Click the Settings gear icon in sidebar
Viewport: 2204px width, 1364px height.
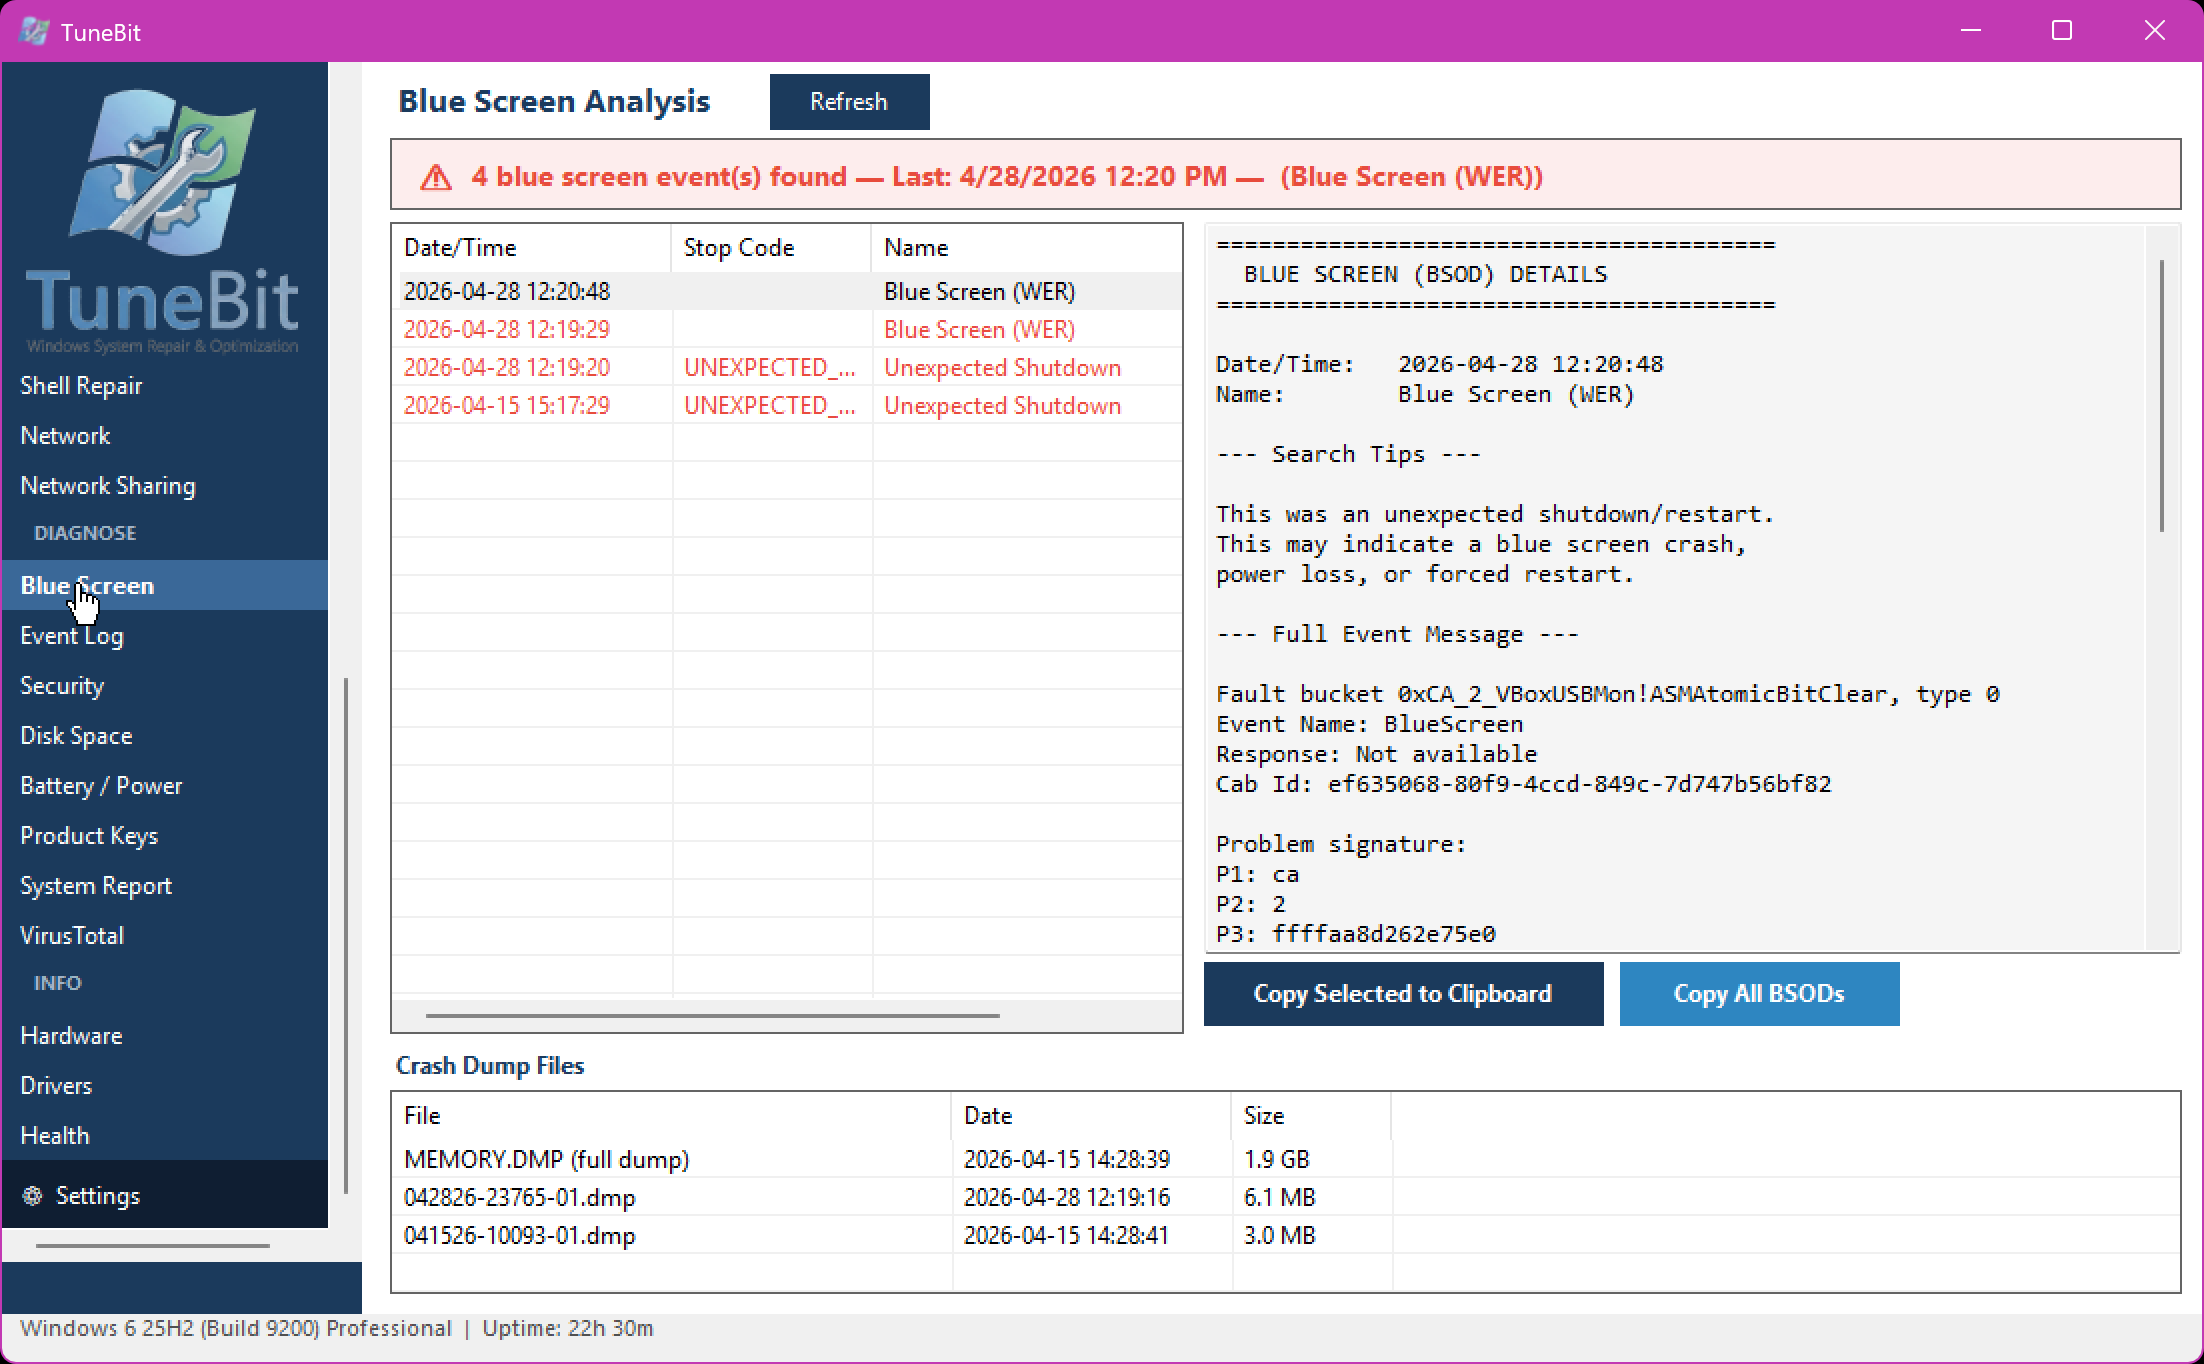32,1195
